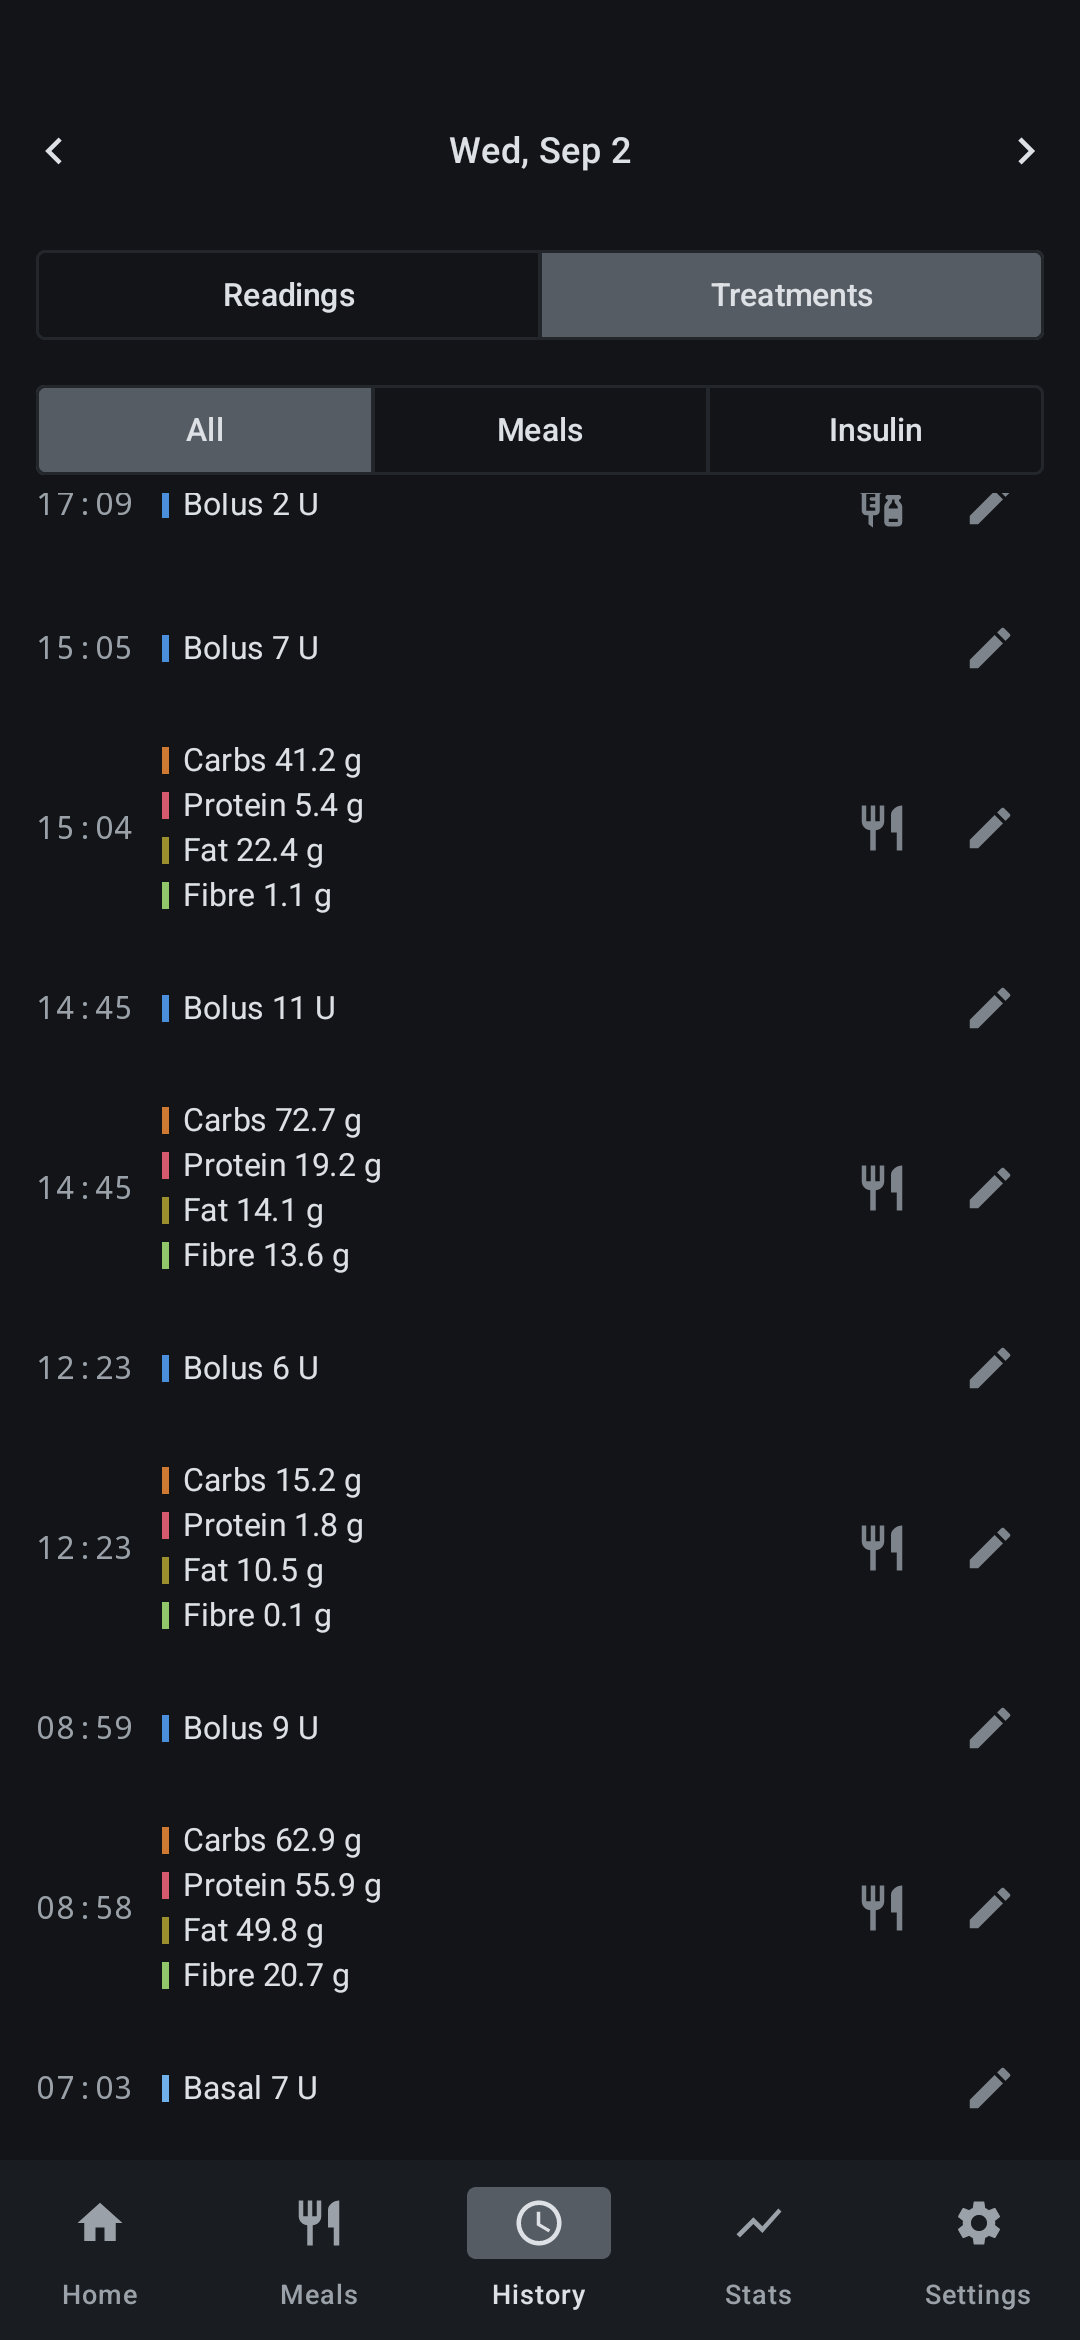Open meal details icon for 15:04 entry

click(x=882, y=828)
